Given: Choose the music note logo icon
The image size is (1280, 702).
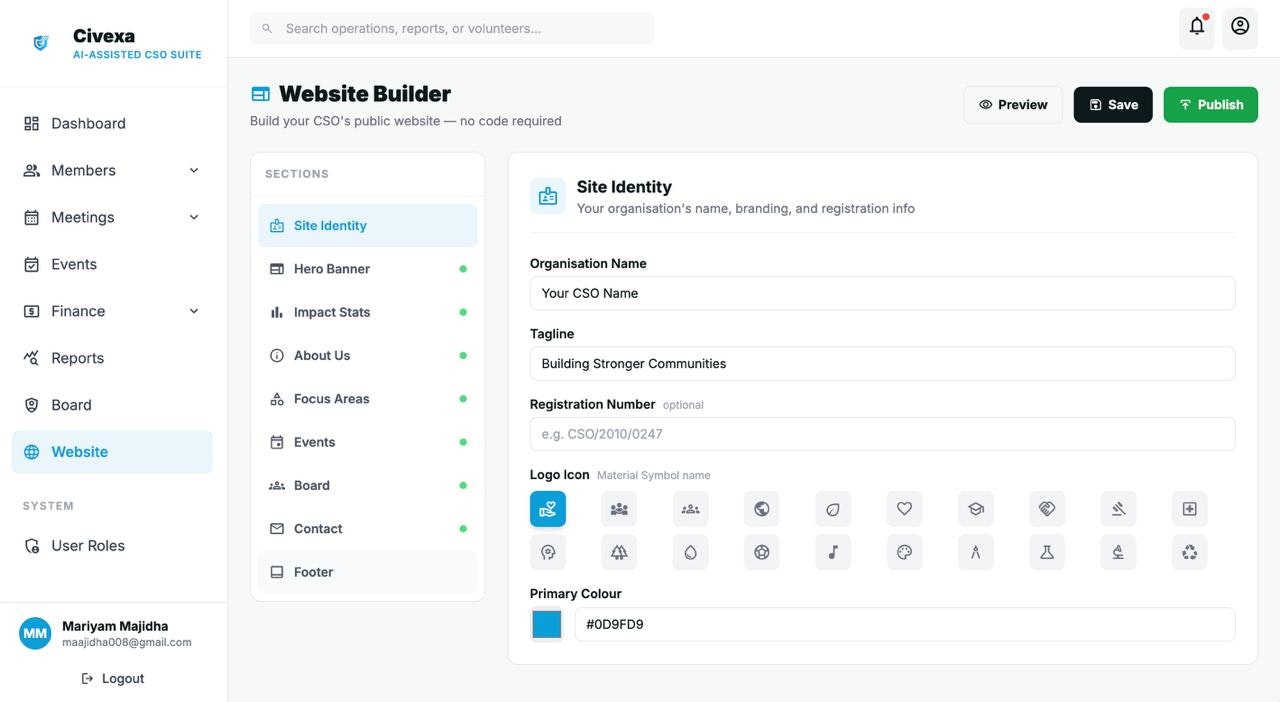Looking at the screenshot, I should coord(832,551).
